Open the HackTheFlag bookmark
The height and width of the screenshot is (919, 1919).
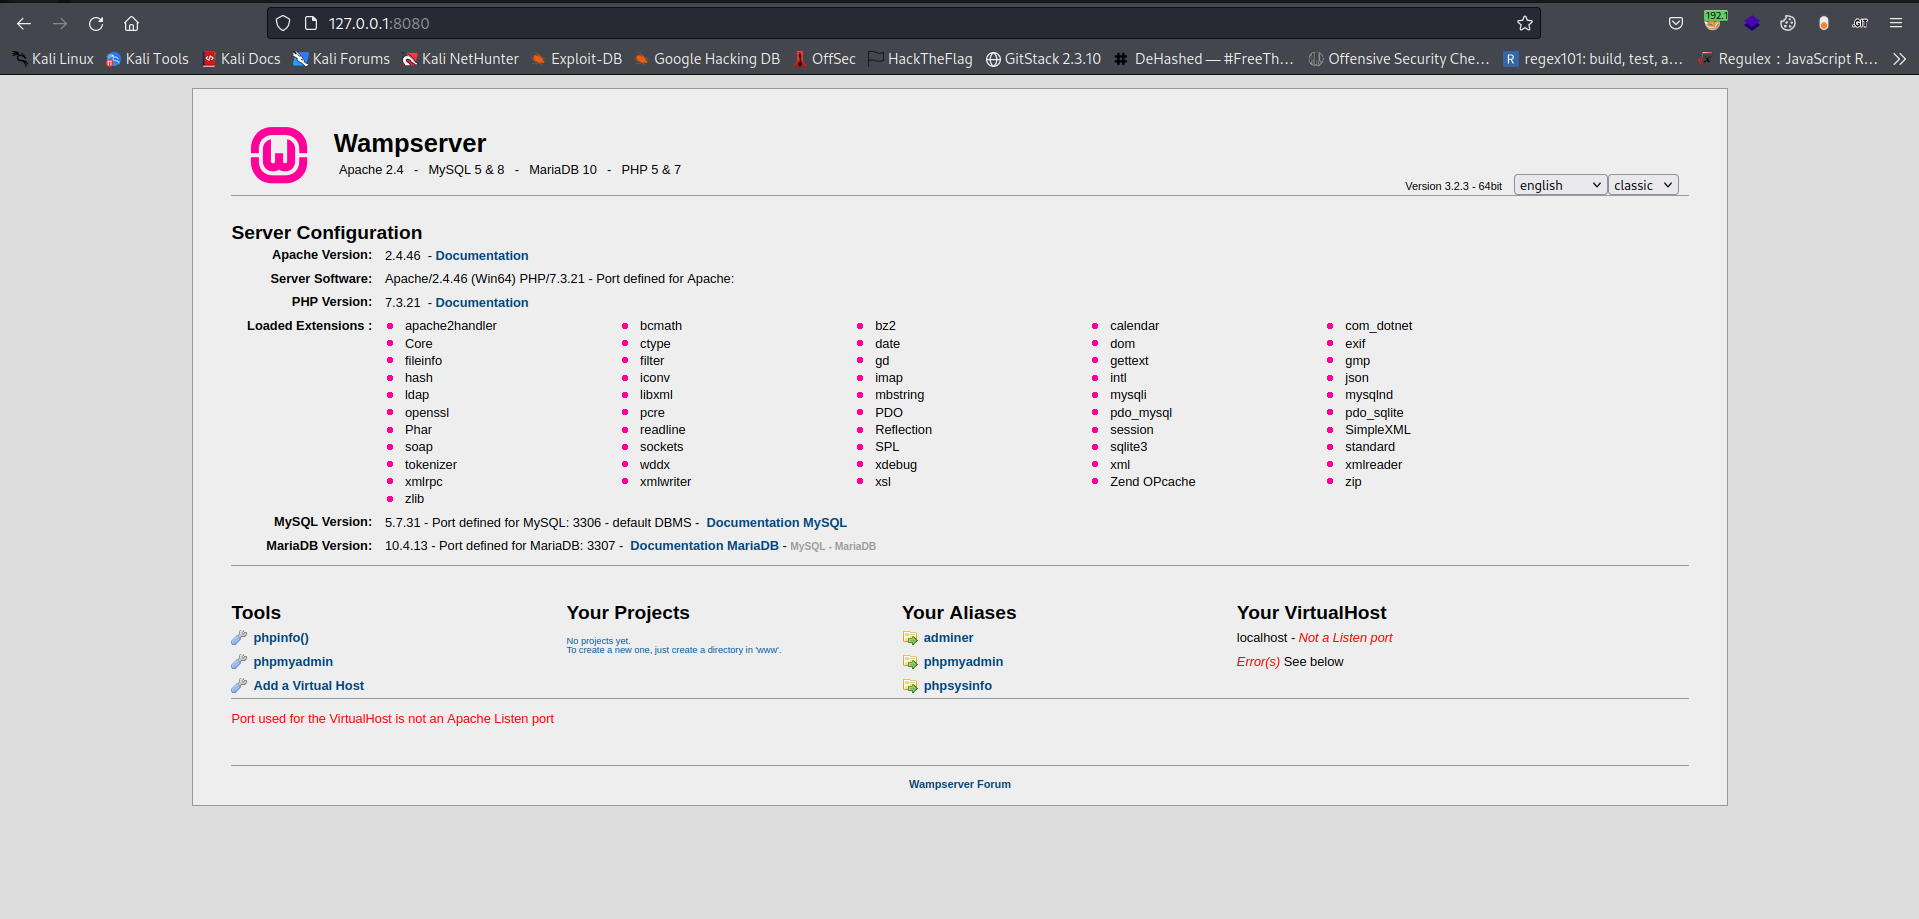click(920, 59)
